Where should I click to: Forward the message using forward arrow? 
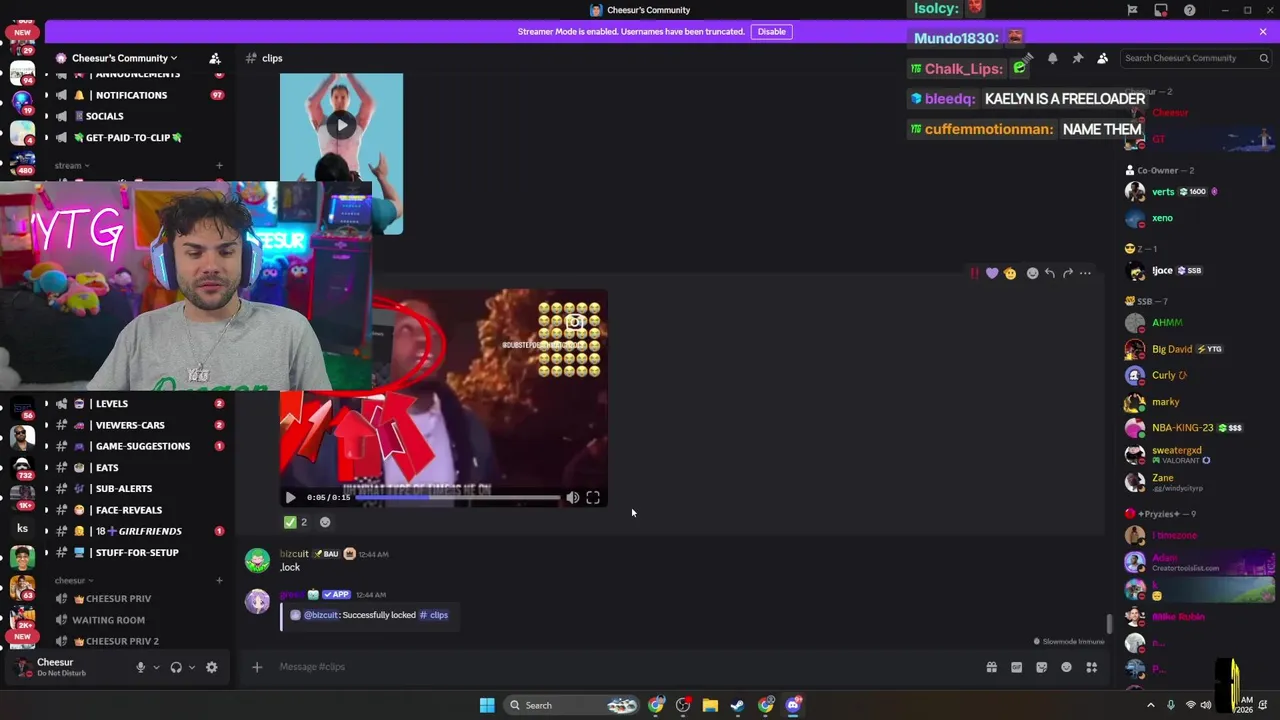pos(1067,273)
